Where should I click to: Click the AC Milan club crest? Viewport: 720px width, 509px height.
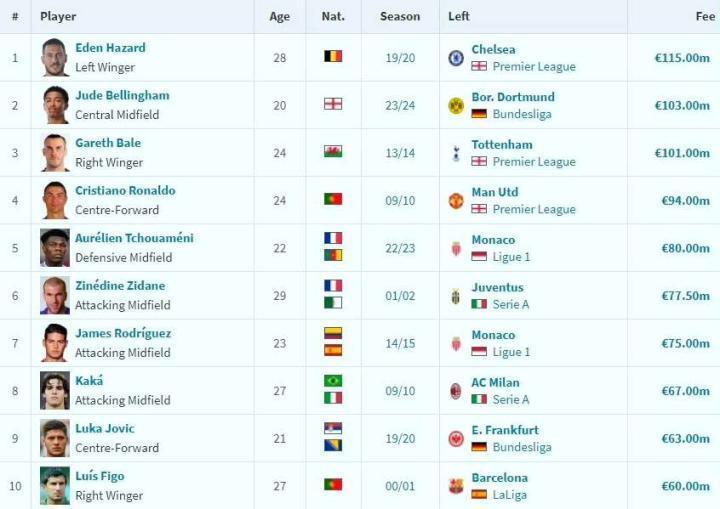[x=456, y=391]
